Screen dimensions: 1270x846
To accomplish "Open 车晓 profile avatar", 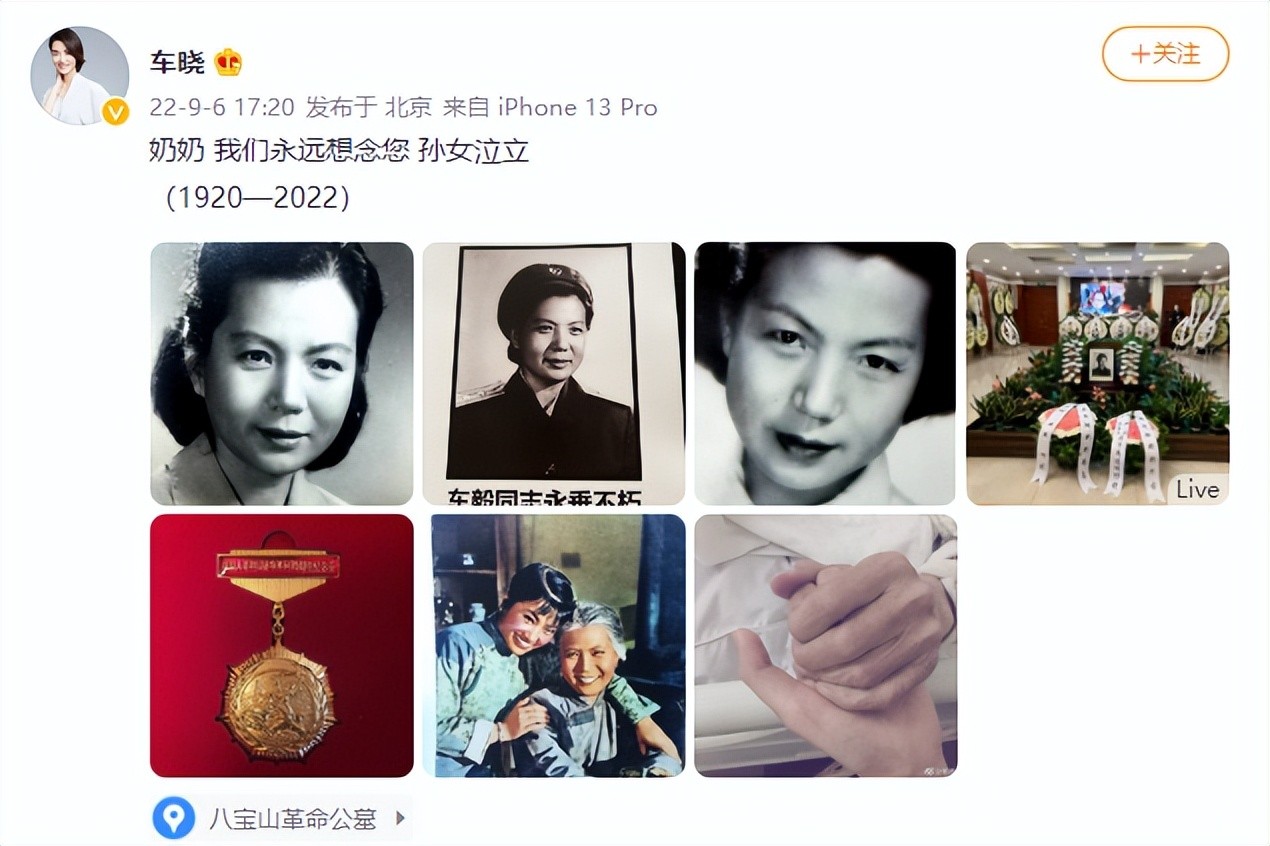I will click(x=80, y=76).
